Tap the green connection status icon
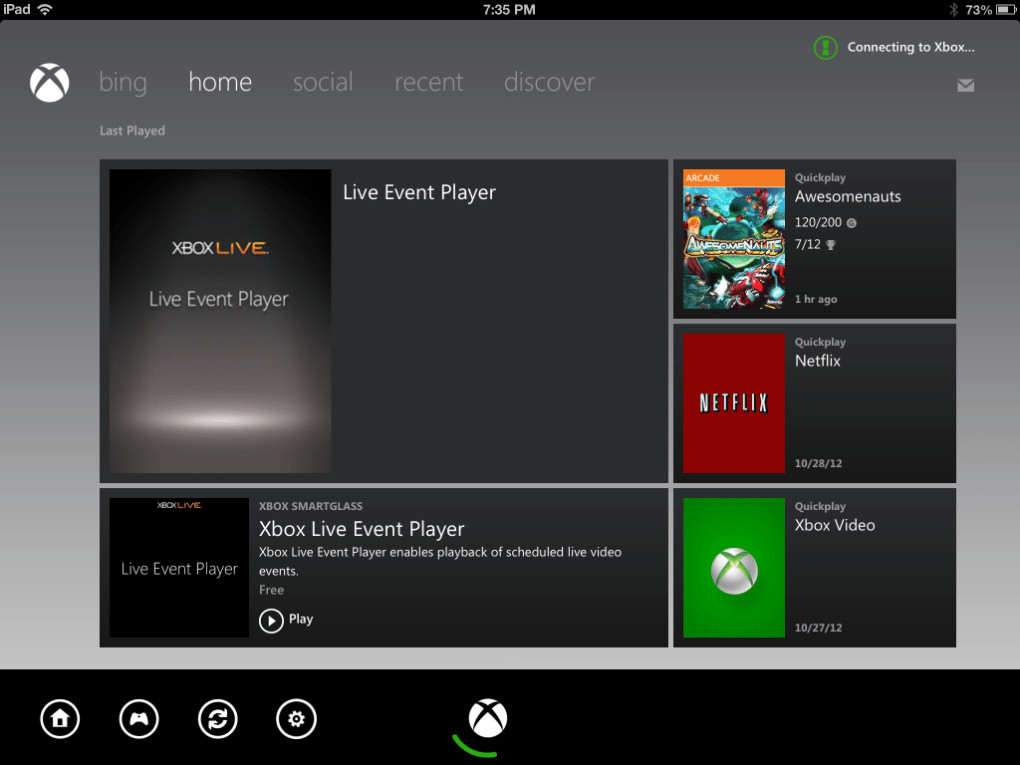The height and width of the screenshot is (765, 1020). (825, 47)
